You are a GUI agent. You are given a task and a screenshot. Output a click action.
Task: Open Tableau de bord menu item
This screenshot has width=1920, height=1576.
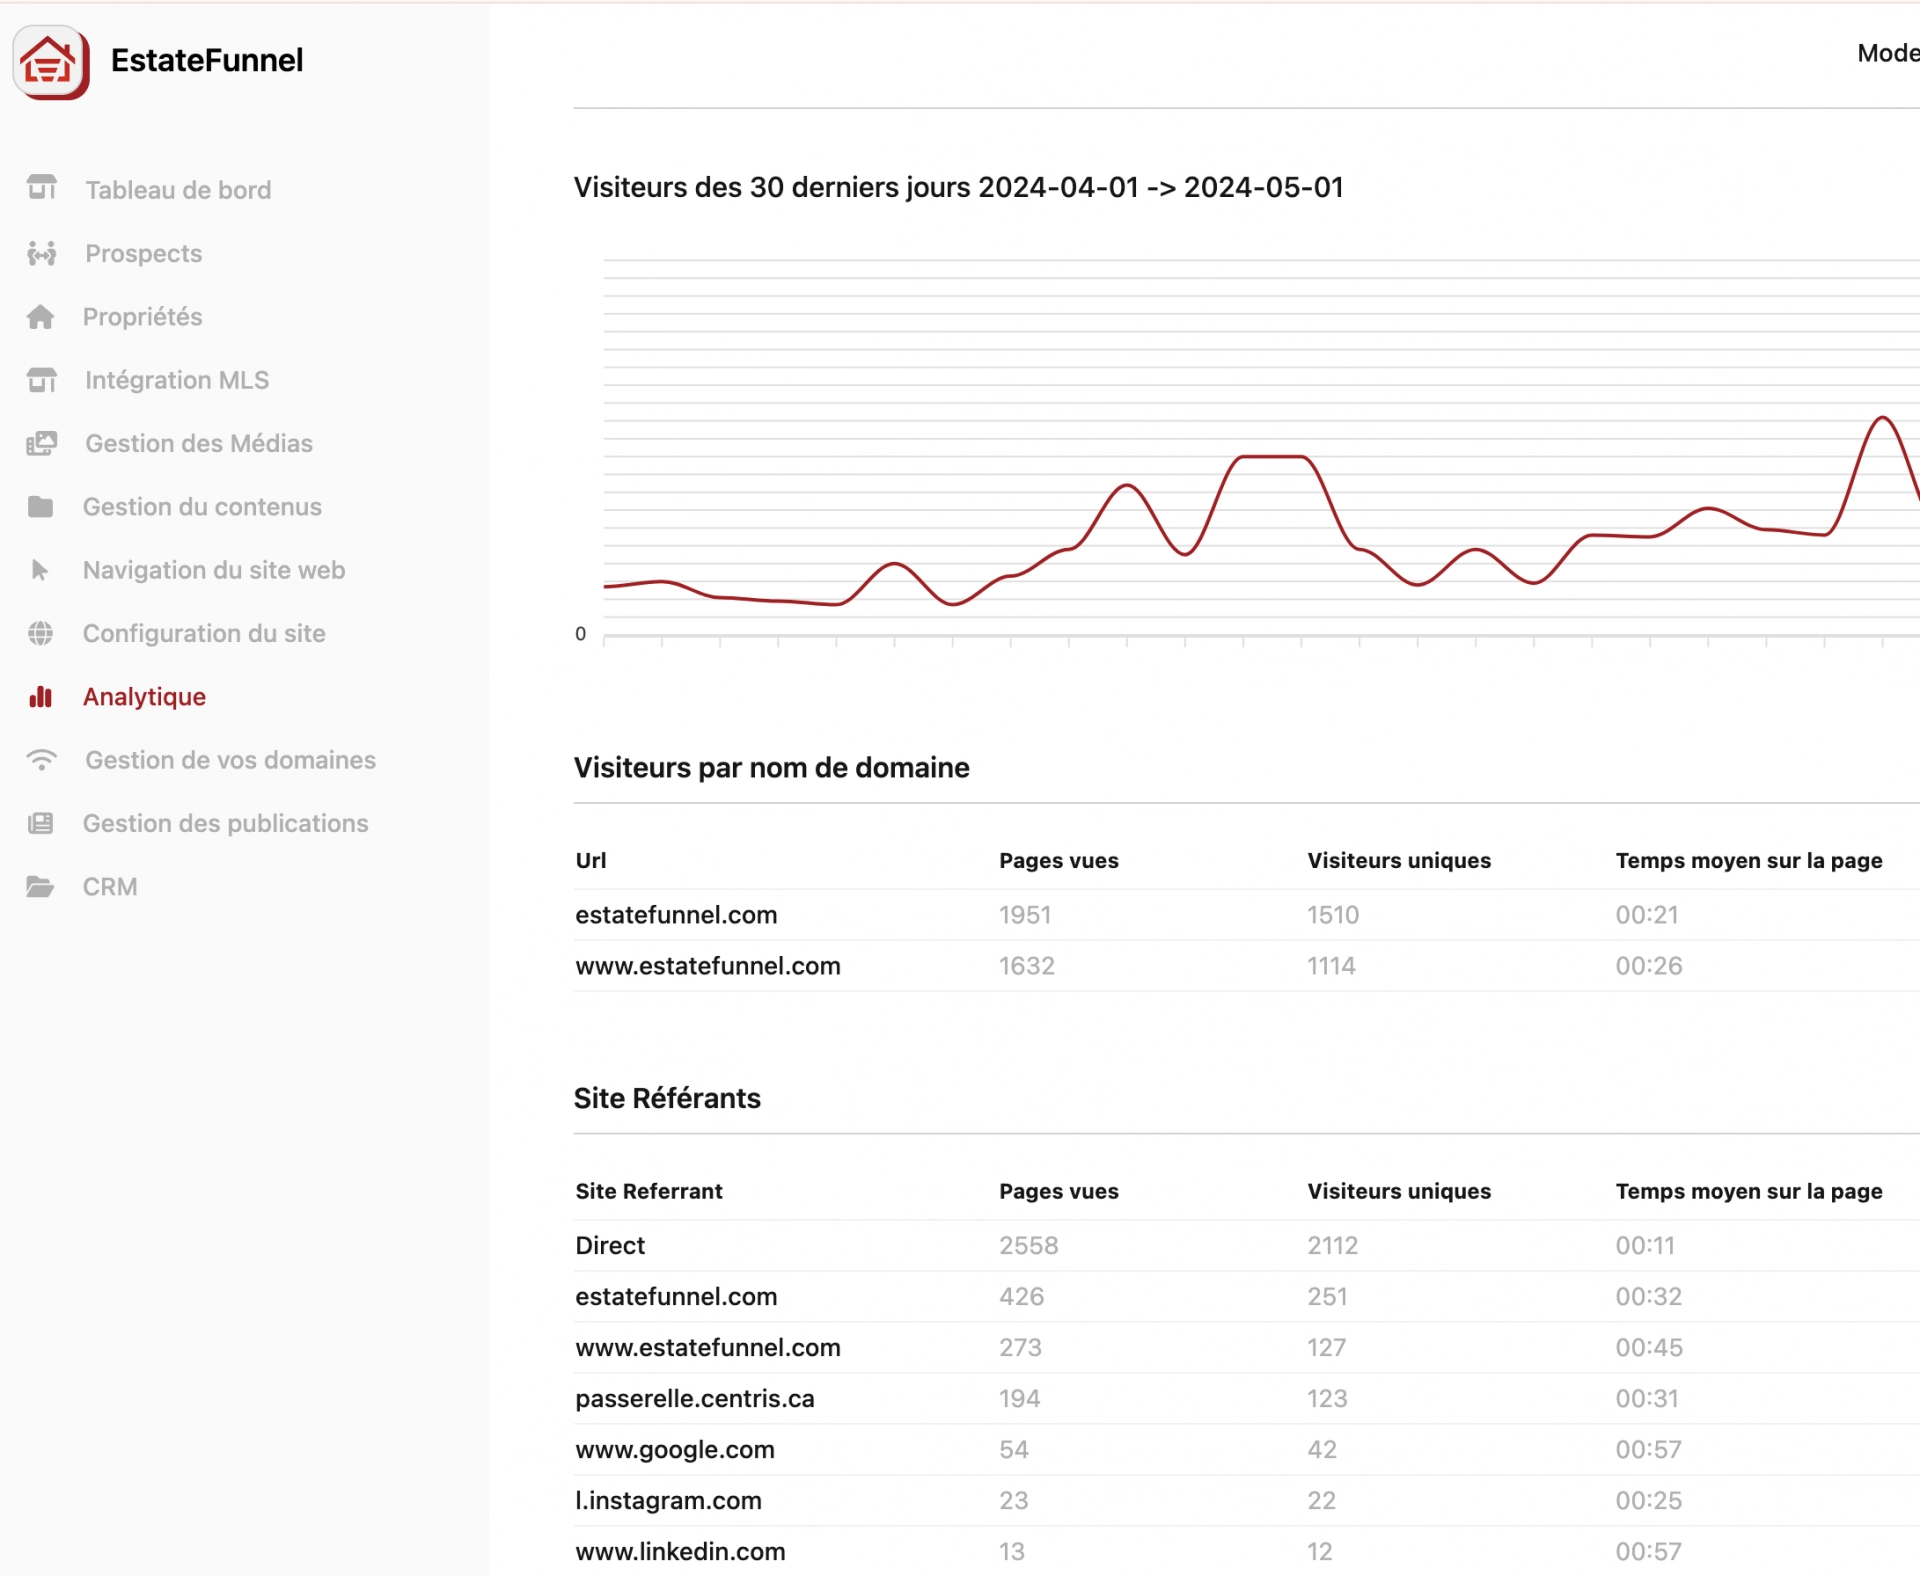[x=178, y=190]
